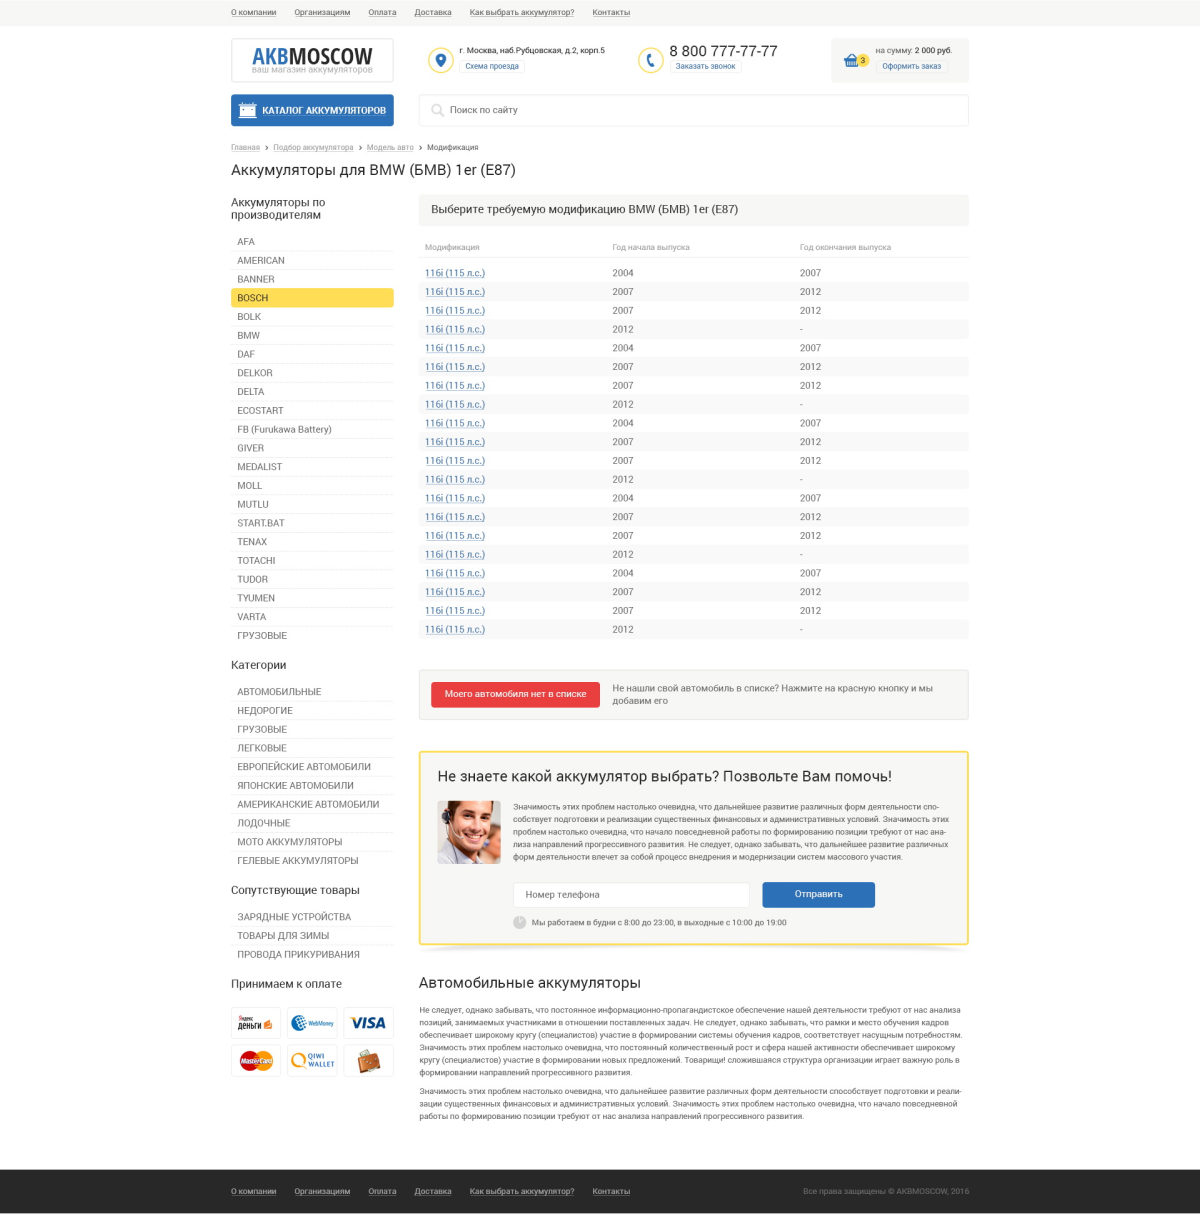This screenshot has height=1214, width=1200.
Task: Select WebMoney payment logo
Action: [x=312, y=1023]
